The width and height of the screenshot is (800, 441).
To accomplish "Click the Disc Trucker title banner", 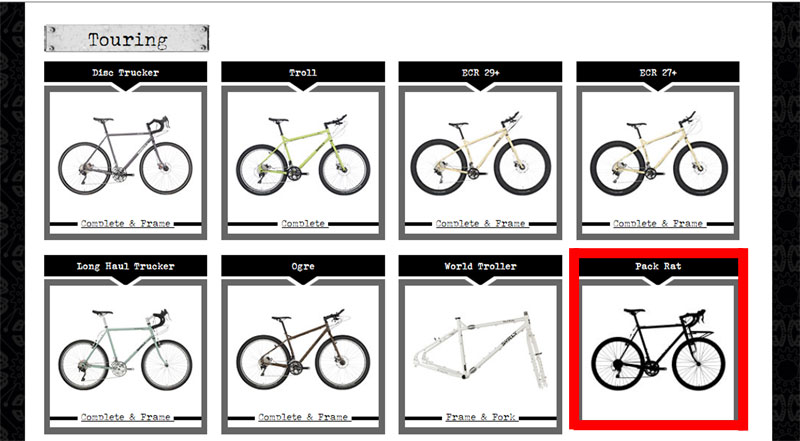I will (126, 72).
